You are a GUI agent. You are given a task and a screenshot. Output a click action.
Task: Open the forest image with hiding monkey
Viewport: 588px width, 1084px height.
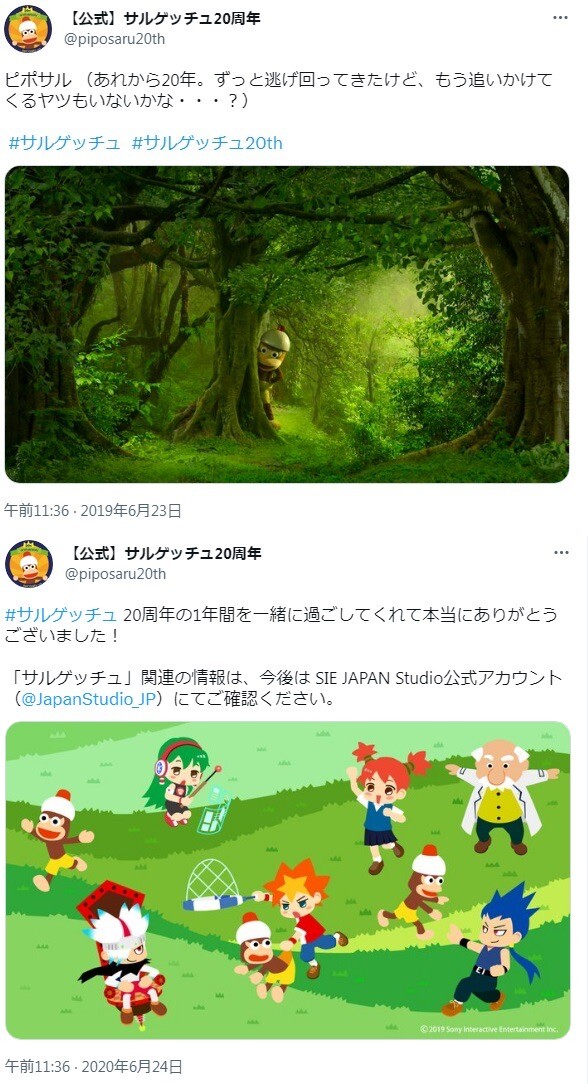click(x=287, y=324)
